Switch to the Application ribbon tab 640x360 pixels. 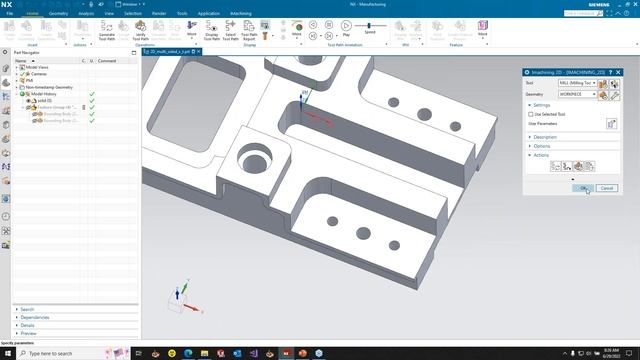(x=209, y=13)
